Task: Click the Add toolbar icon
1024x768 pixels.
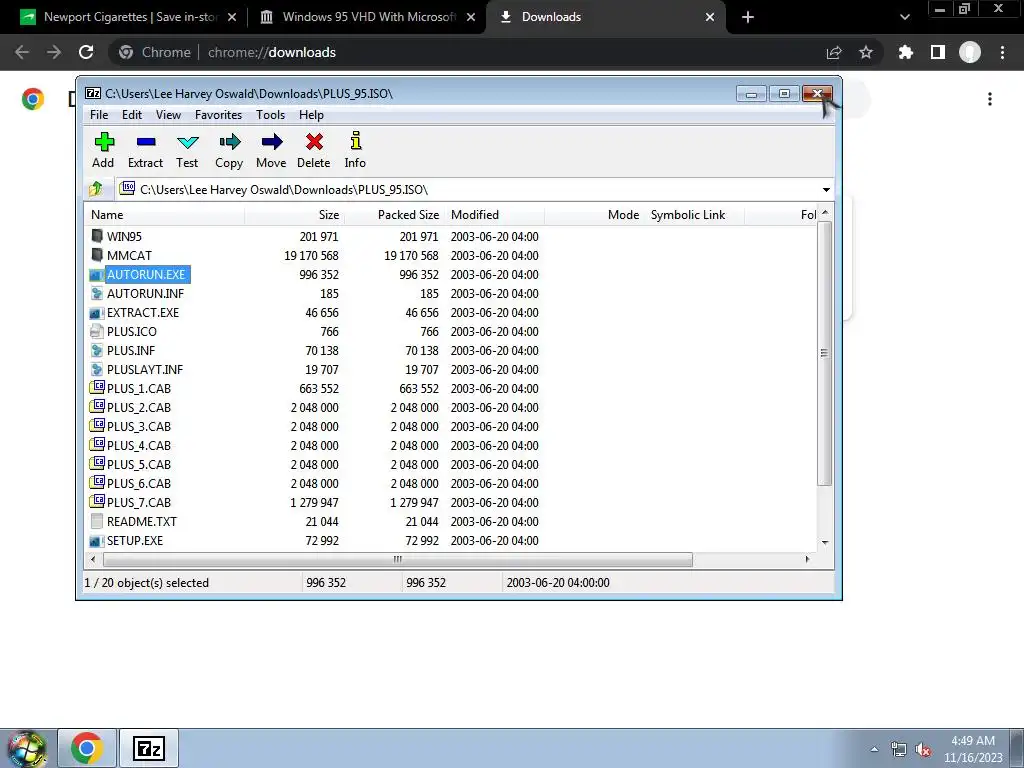Action: click(x=104, y=142)
